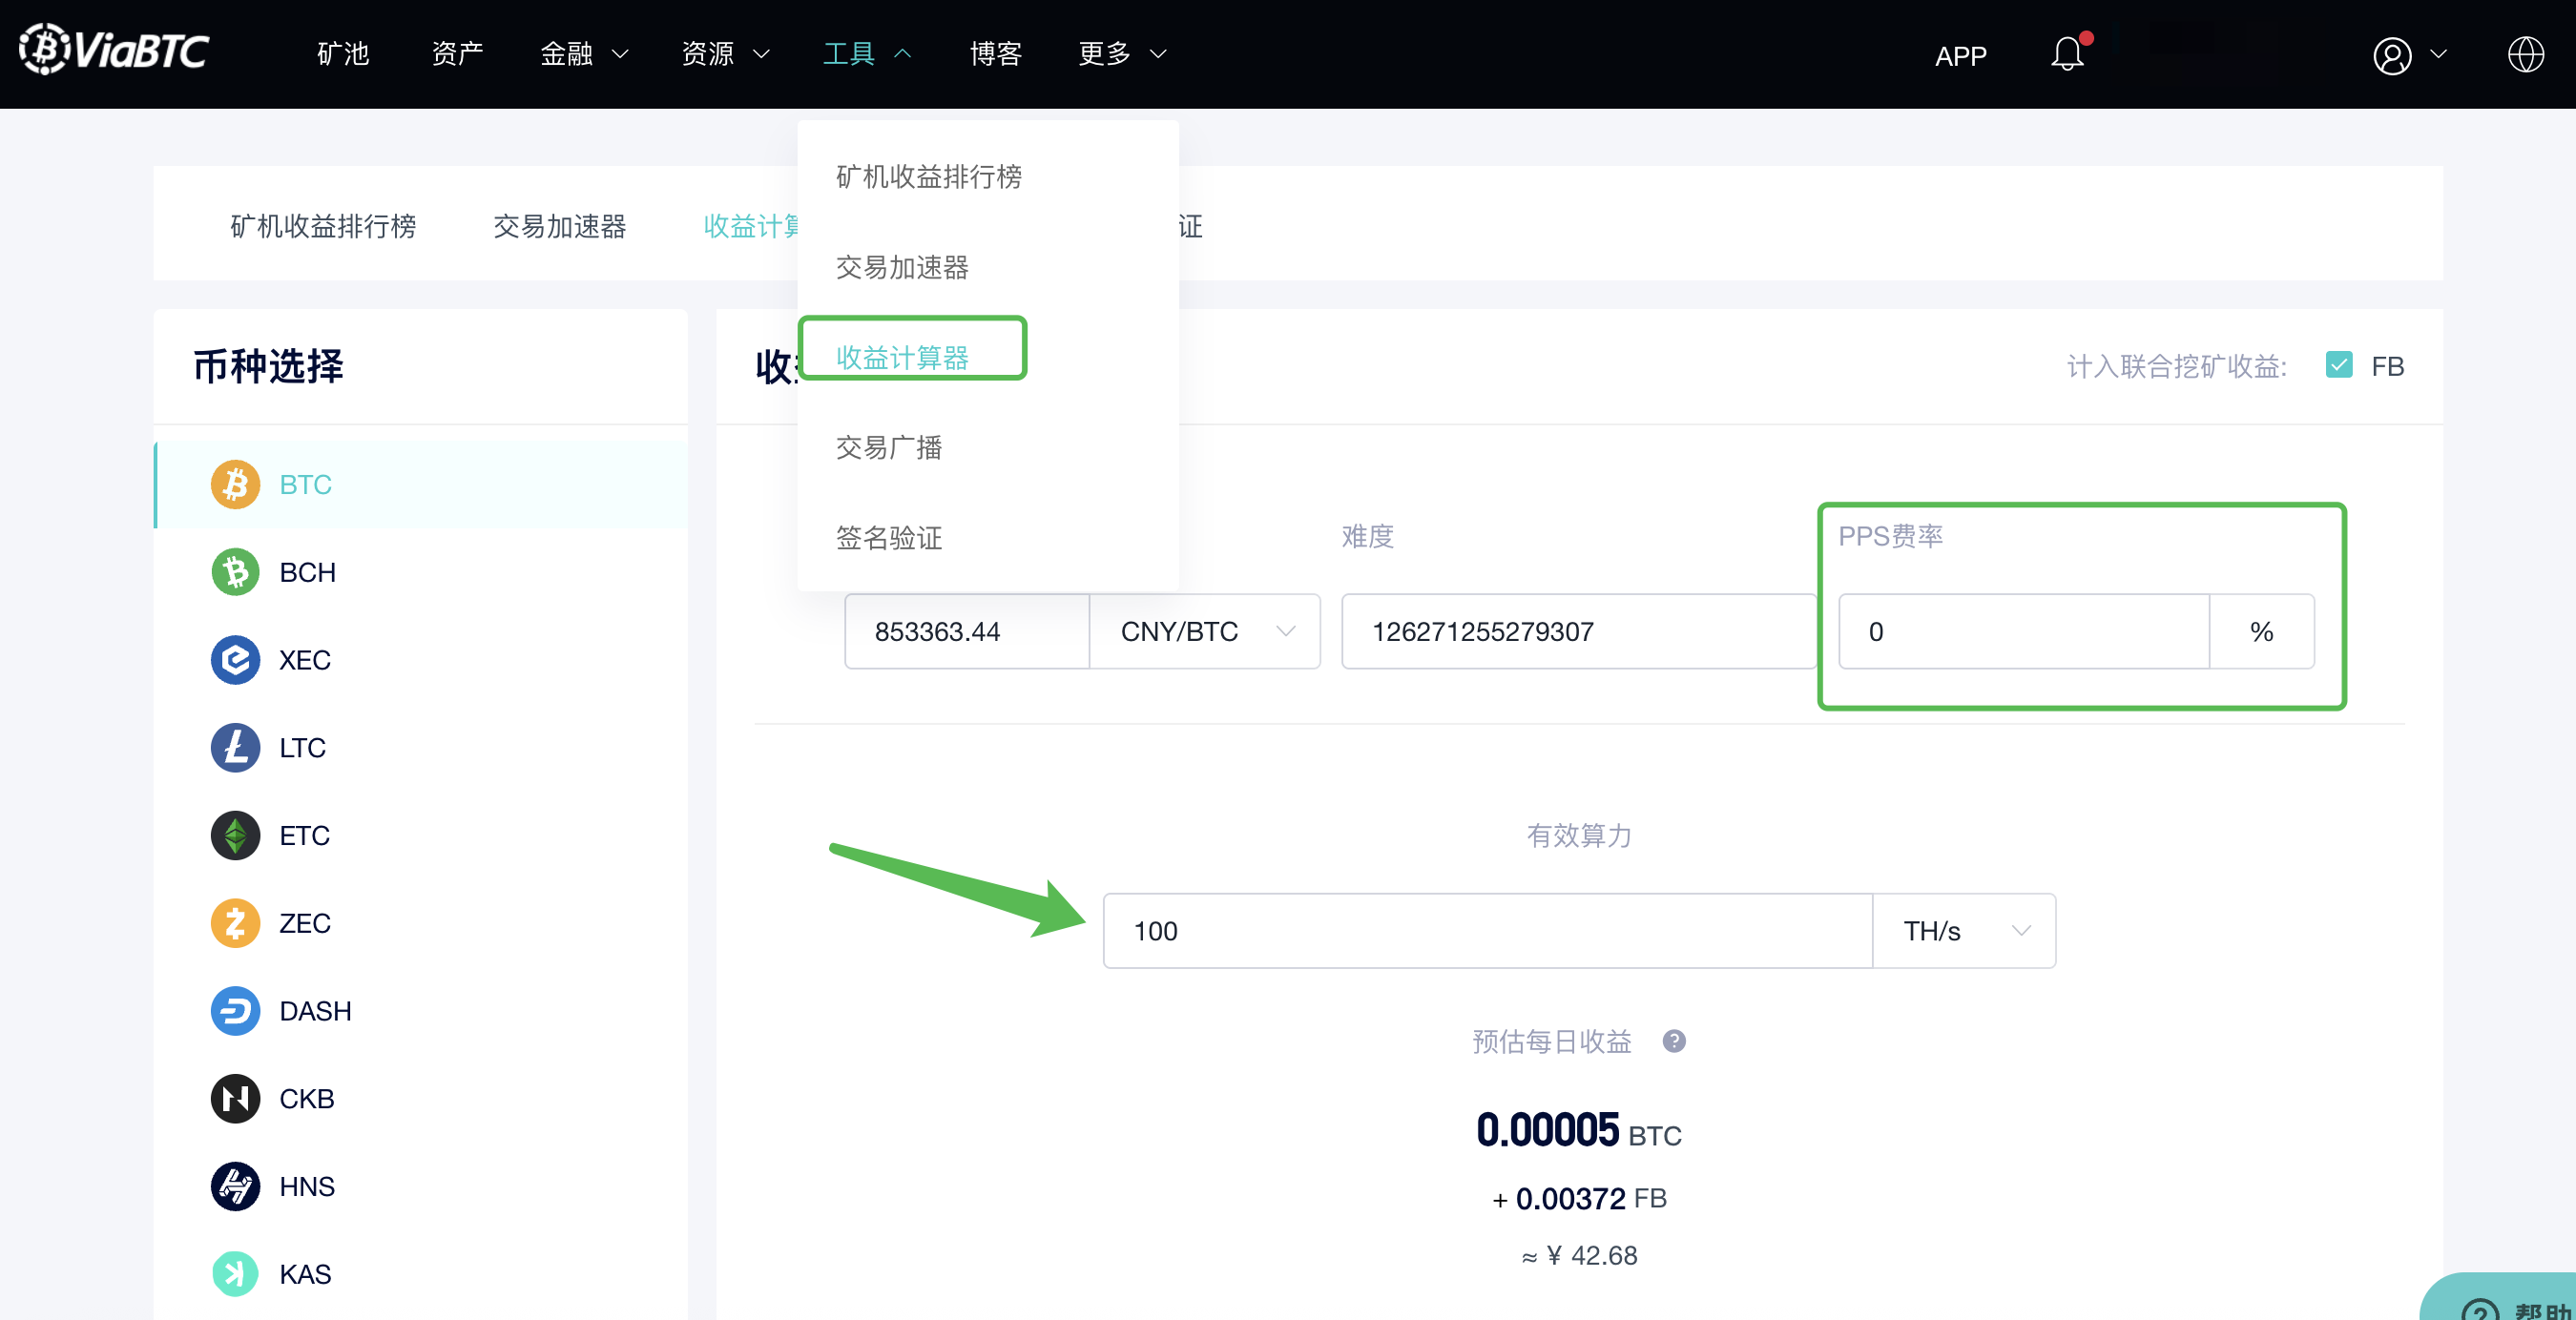Click the hashrate input showing 100

(x=1400, y=931)
